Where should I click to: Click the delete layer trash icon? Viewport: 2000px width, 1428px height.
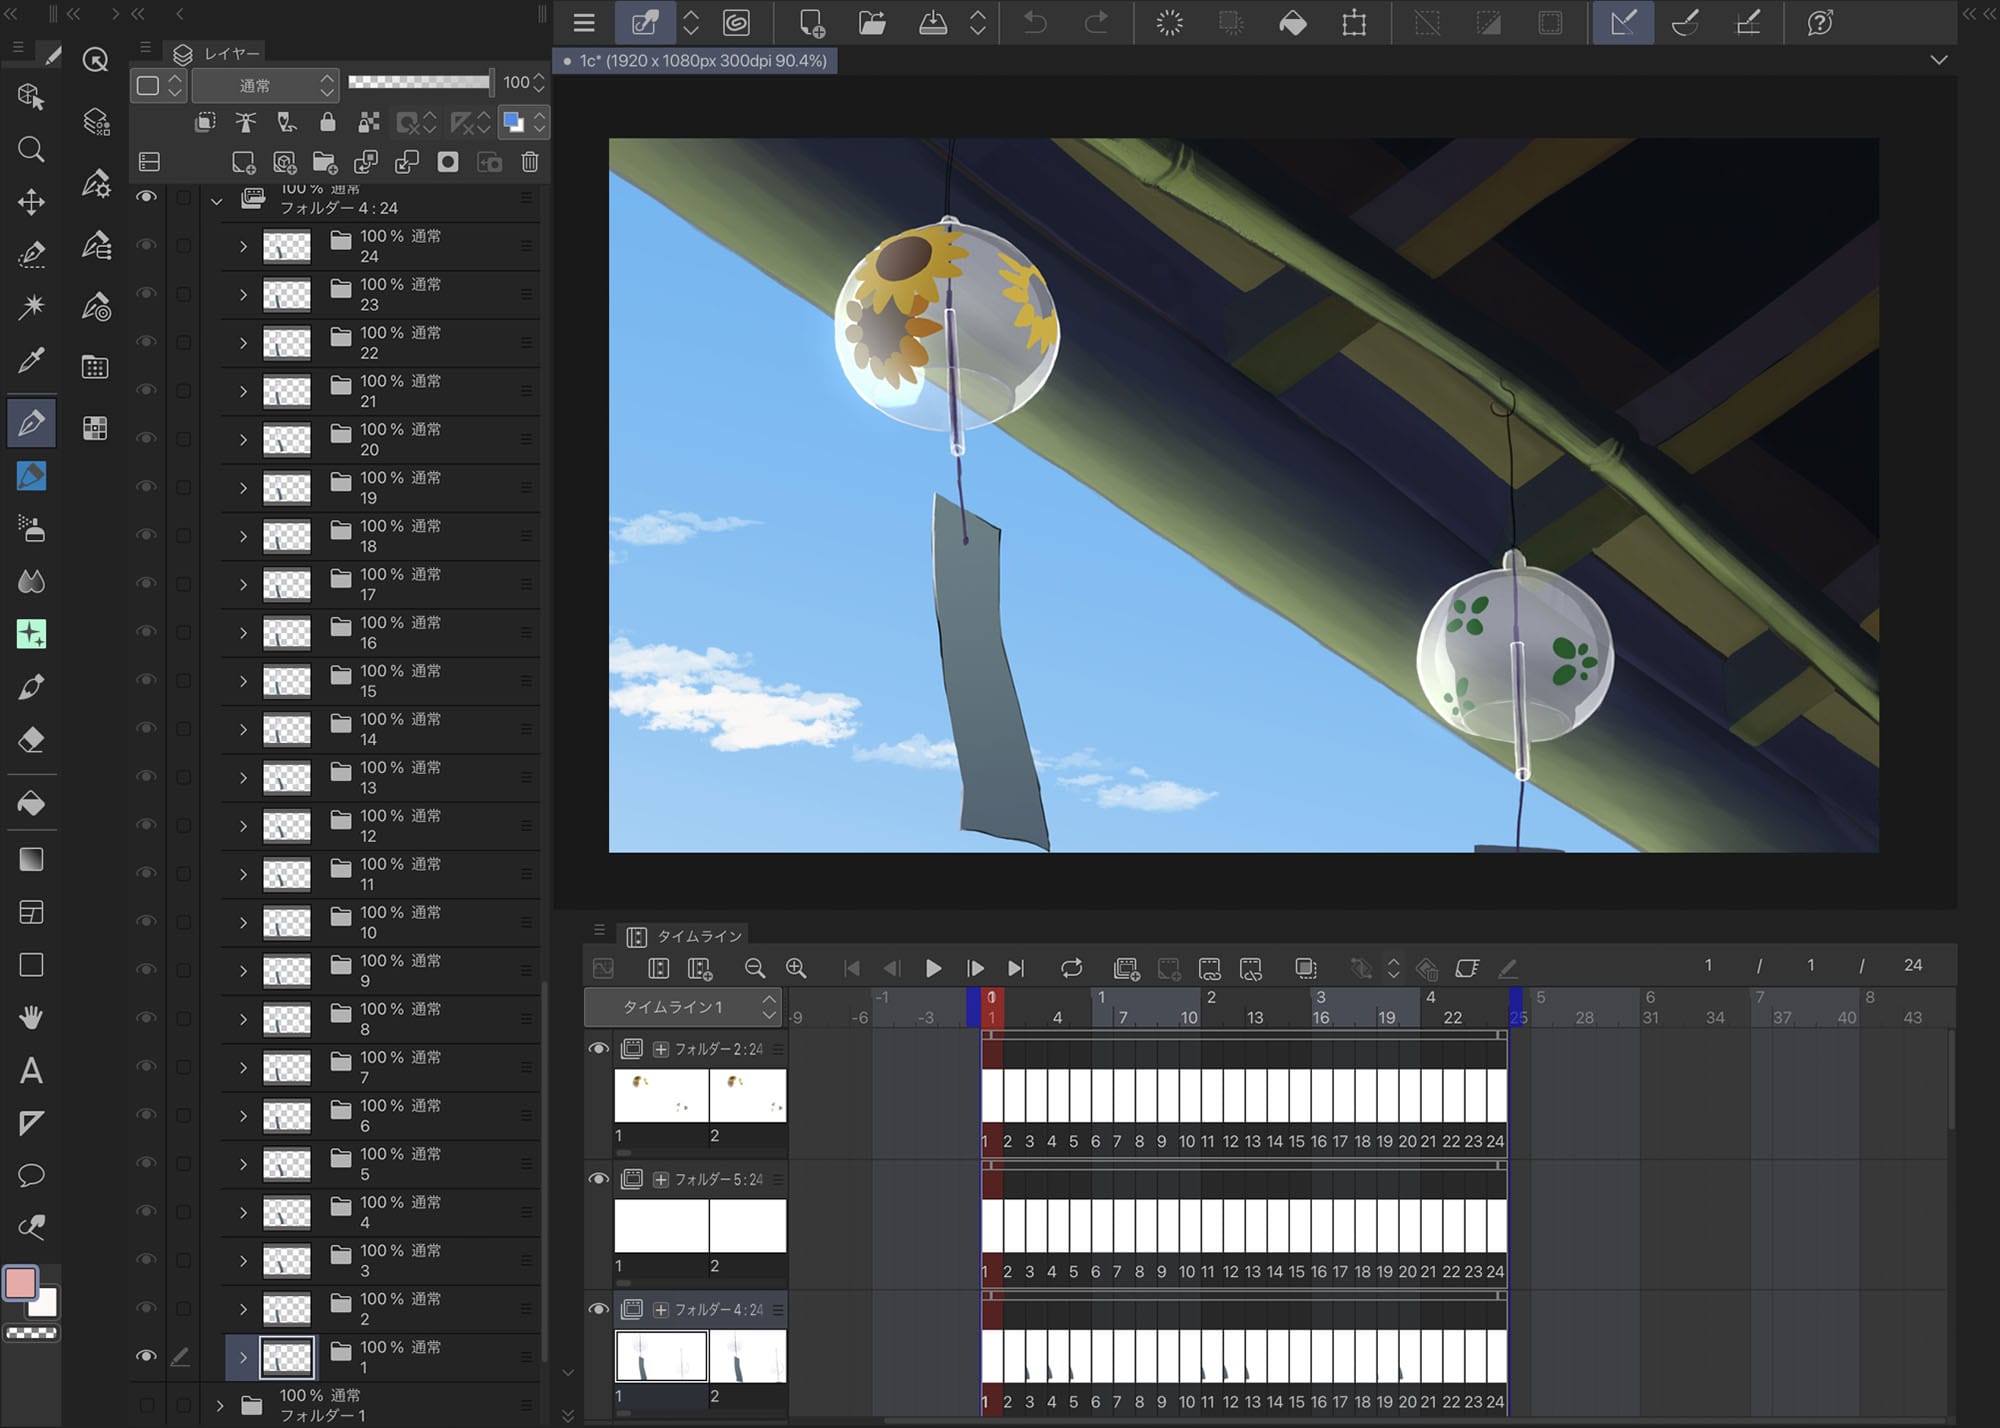pos(530,162)
